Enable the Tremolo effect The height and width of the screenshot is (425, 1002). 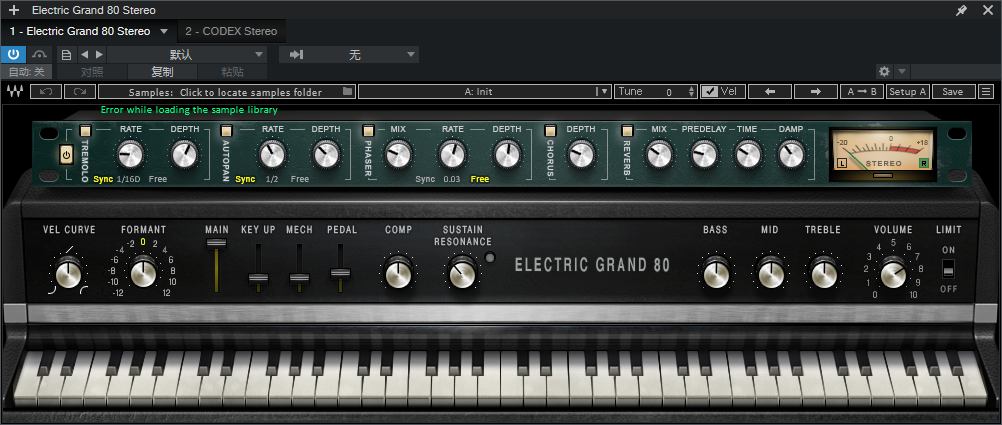click(86, 130)
